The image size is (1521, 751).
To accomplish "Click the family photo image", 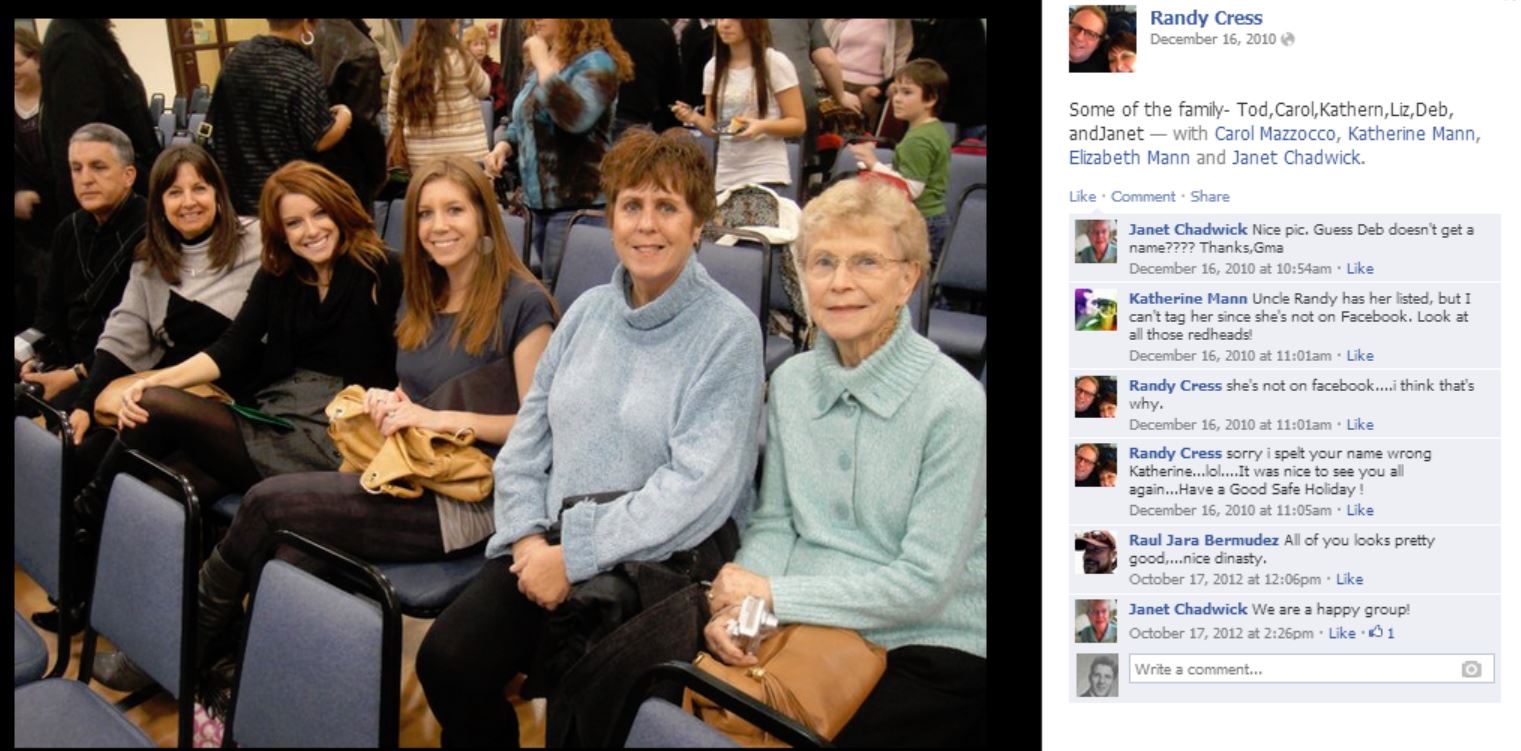I will point(500,383).
